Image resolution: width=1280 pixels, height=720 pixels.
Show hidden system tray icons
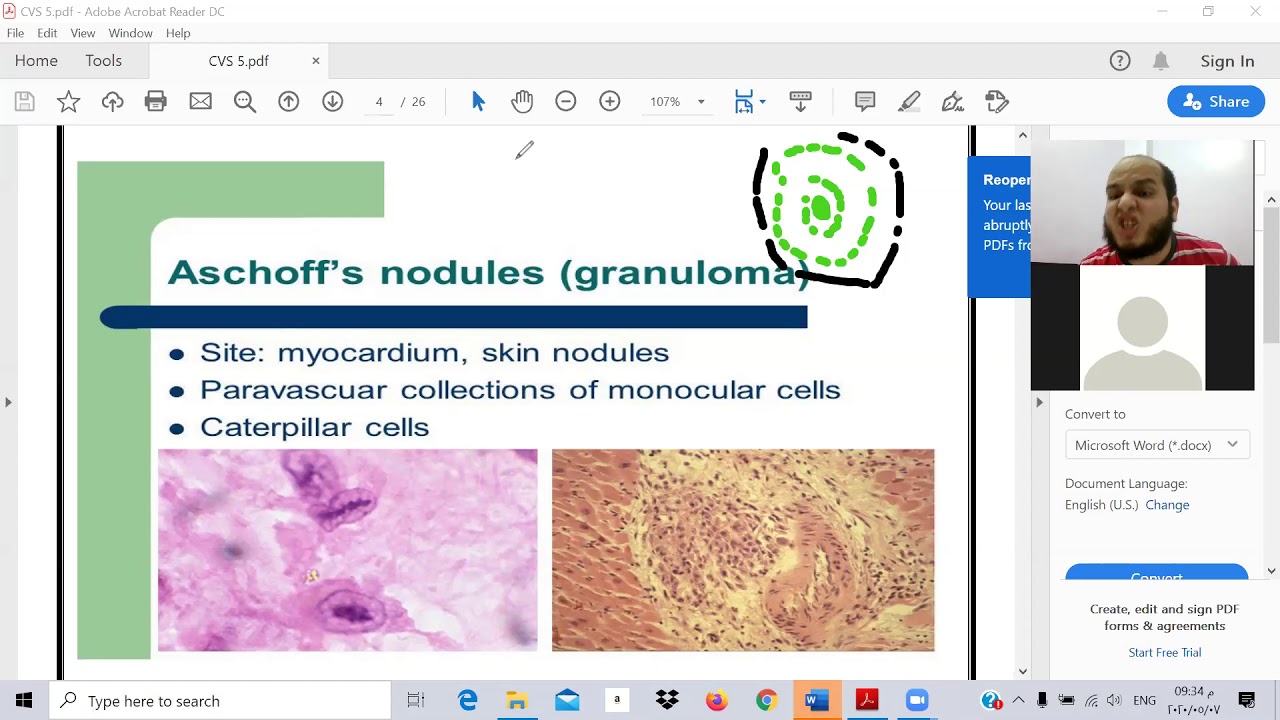pos(1018,700)
